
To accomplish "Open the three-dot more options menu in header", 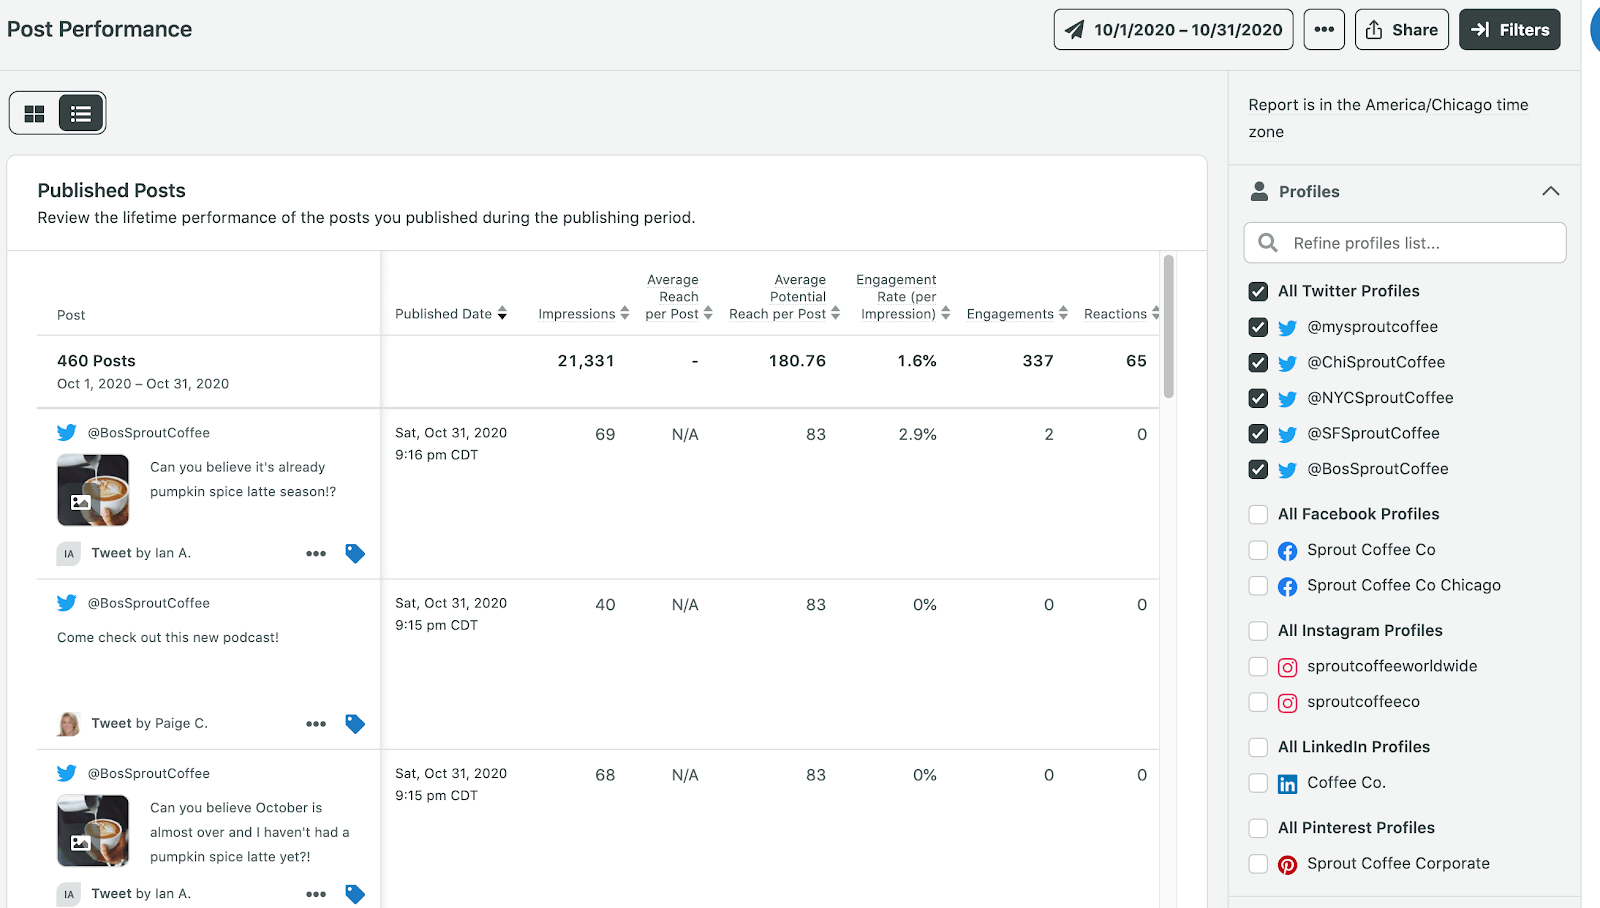I will [x=1324, y=30].
